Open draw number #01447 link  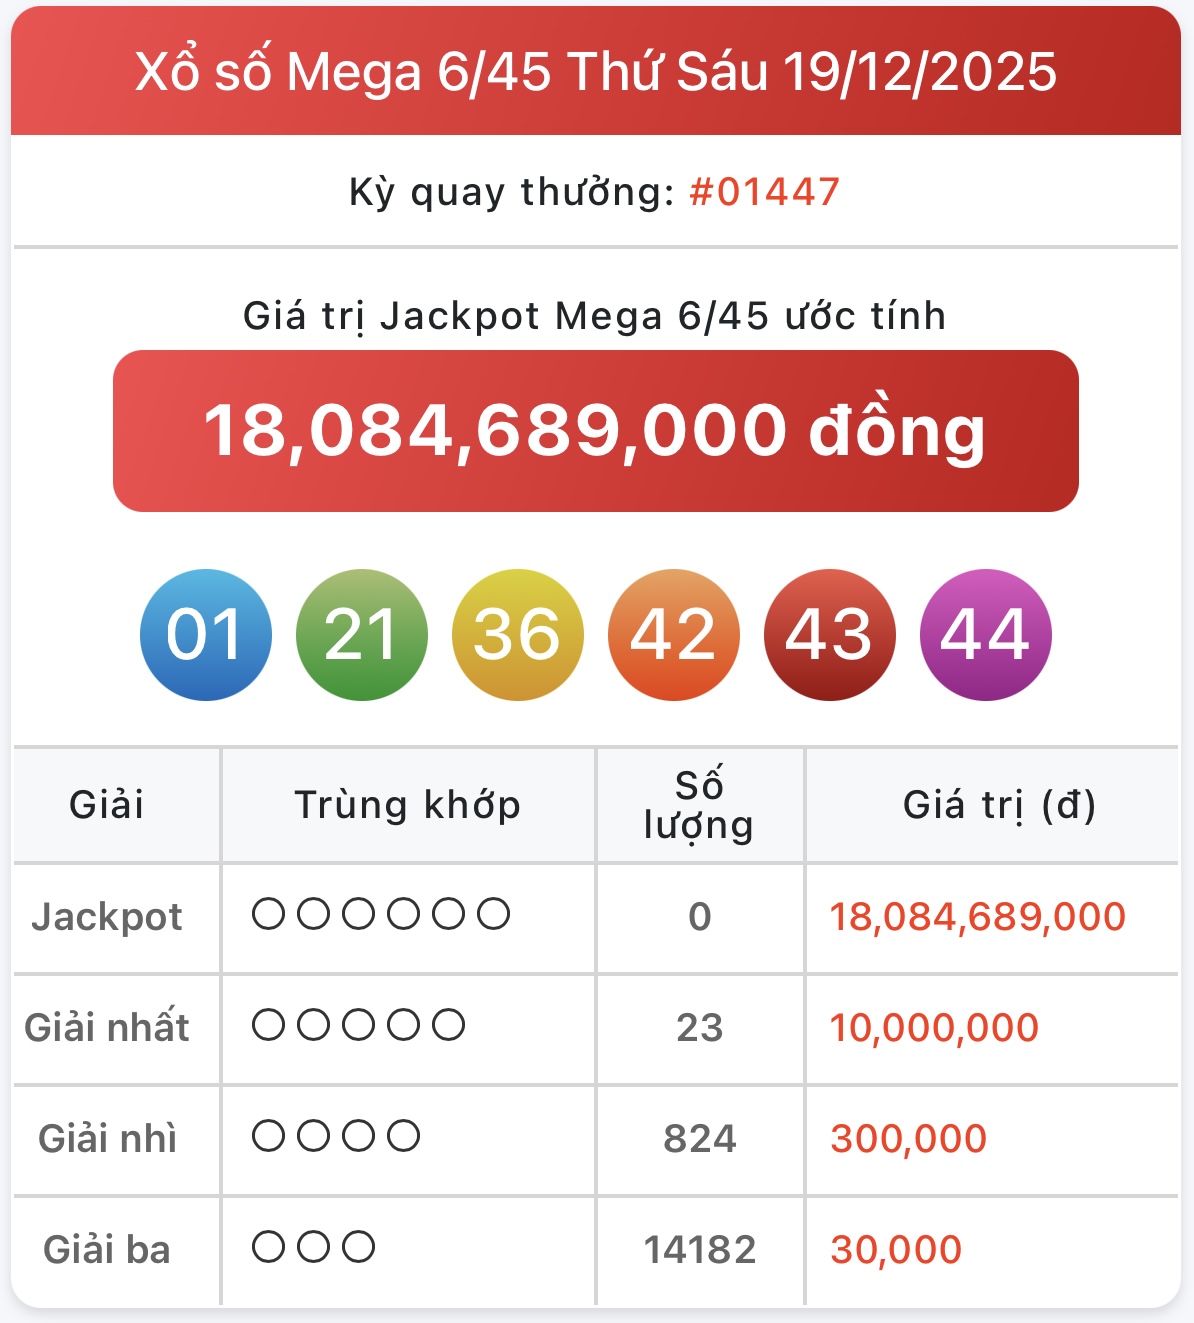[x=764, y=192]
